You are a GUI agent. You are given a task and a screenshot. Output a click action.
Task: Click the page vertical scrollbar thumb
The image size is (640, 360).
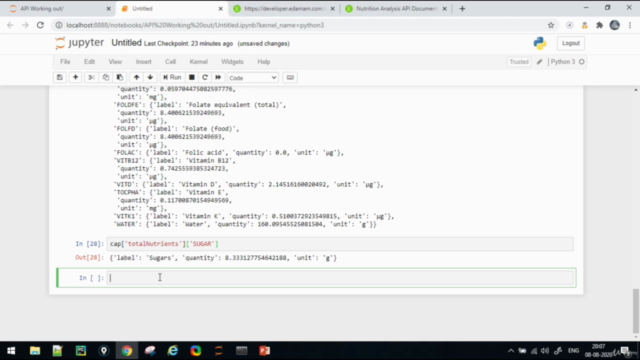pyautogui.click(x=636, y=311)
